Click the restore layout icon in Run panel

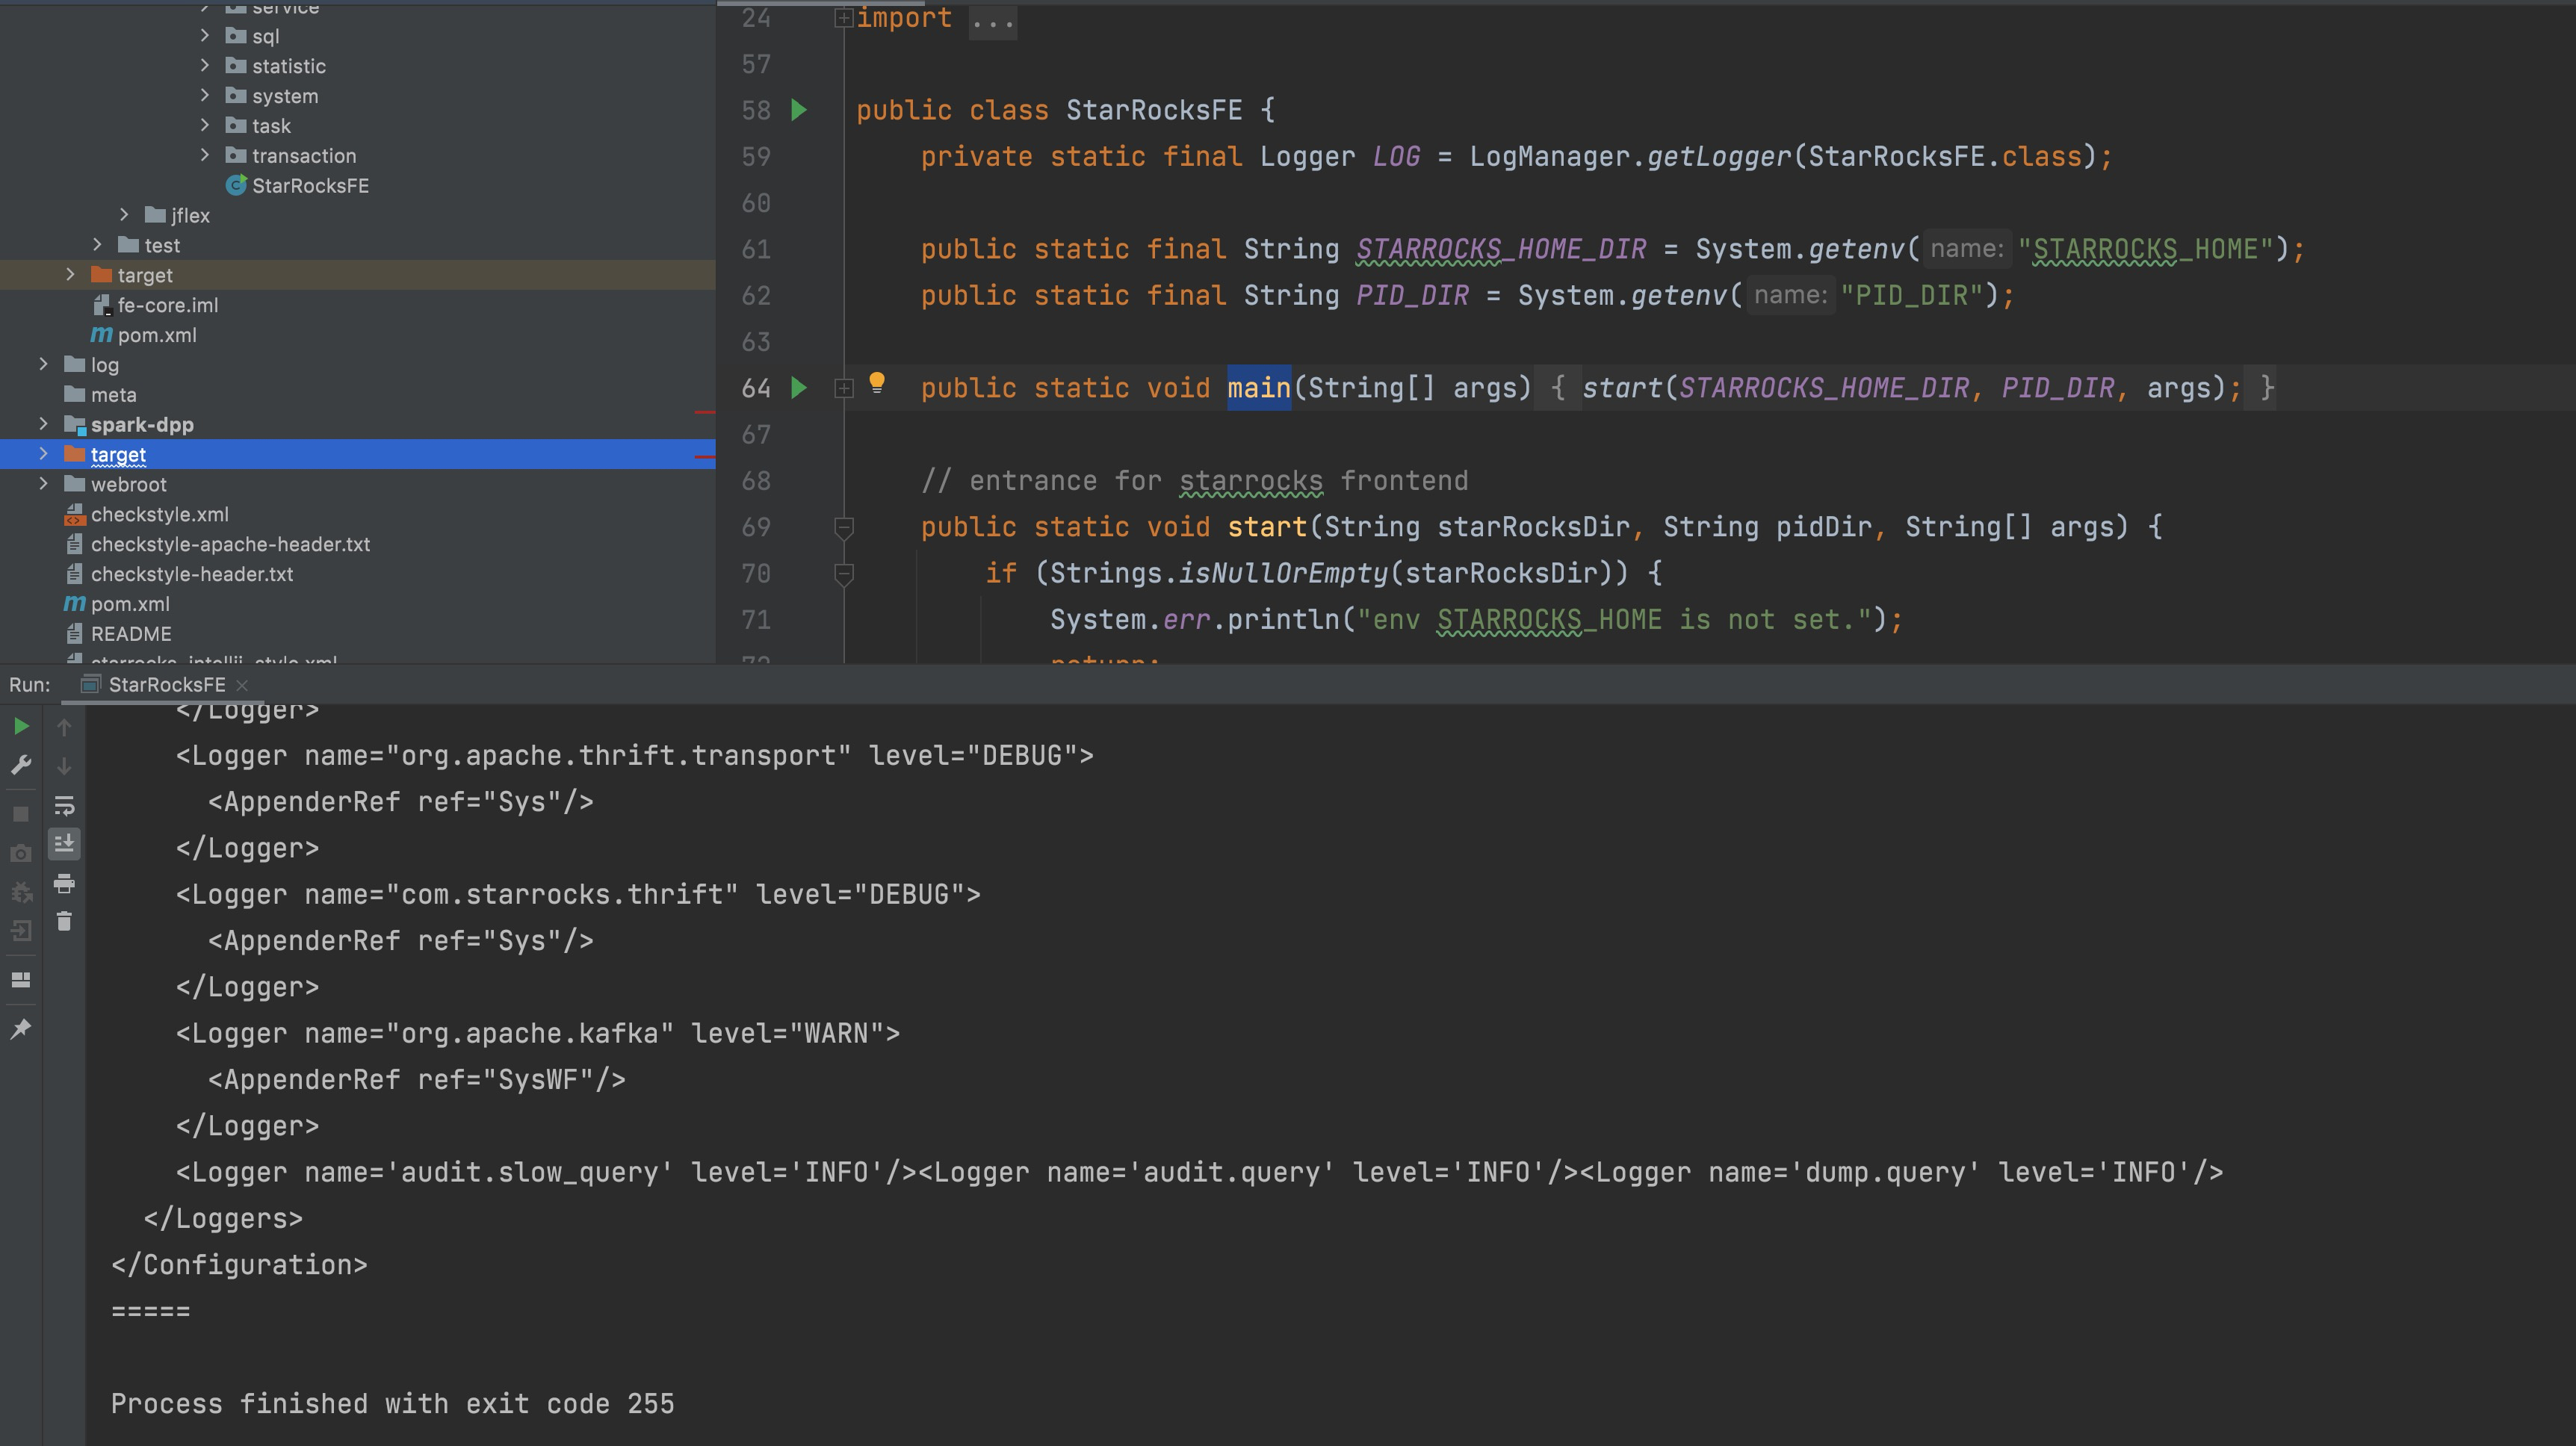pyautogui.click(x=21, y=980)
